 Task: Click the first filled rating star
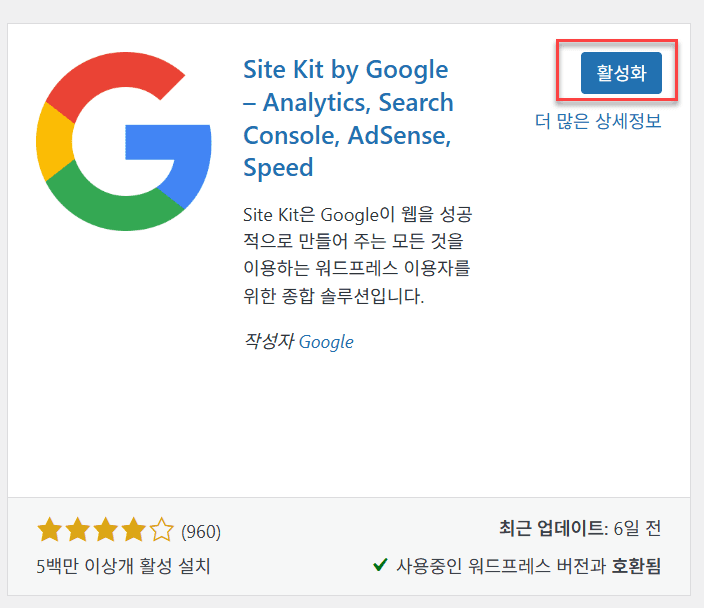49,530
